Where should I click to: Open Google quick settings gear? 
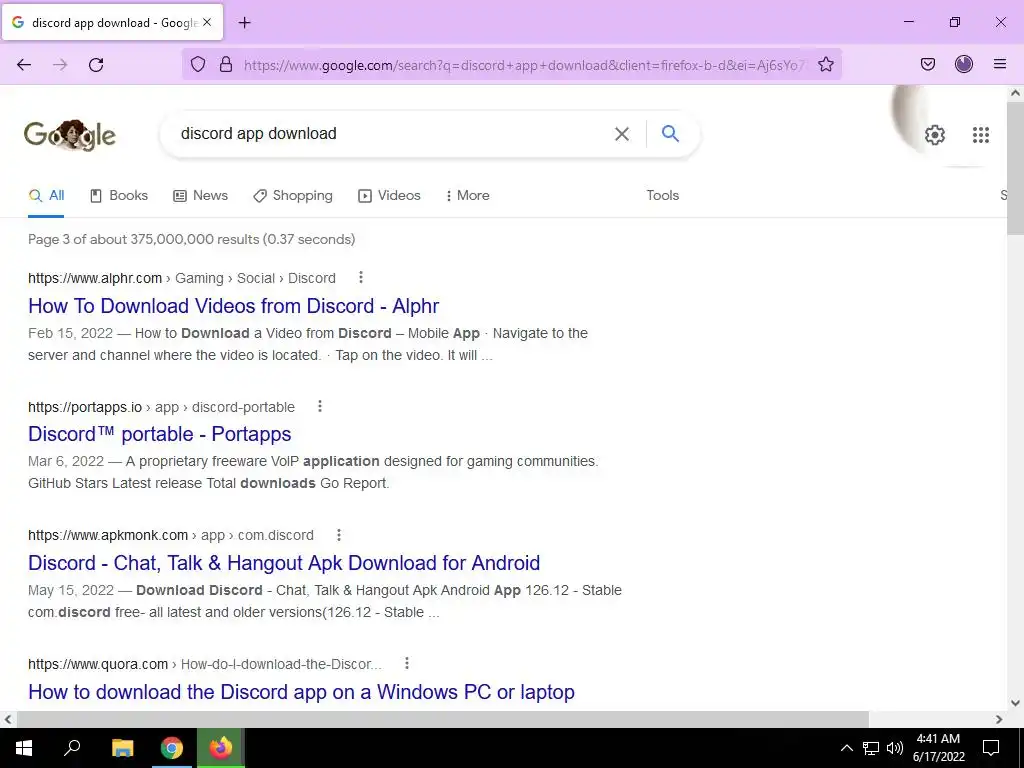935,135
